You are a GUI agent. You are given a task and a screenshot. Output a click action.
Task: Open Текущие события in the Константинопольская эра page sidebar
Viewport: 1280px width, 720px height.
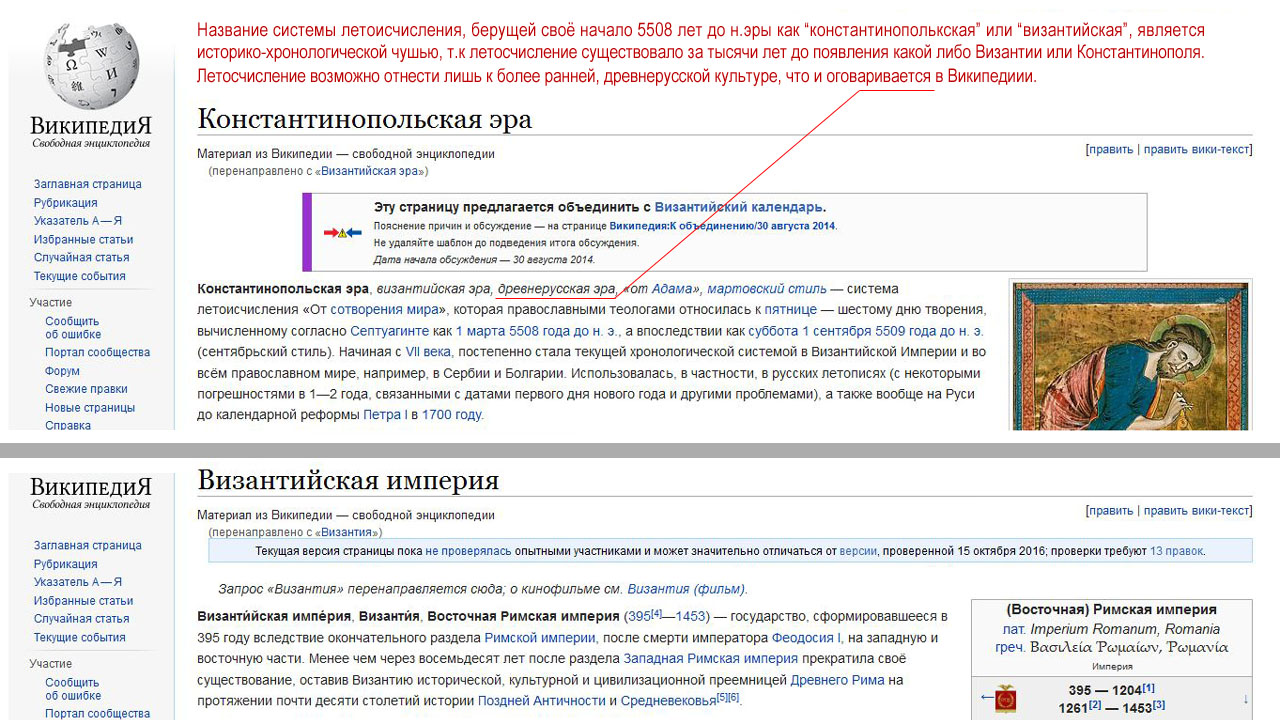point(80,276)
